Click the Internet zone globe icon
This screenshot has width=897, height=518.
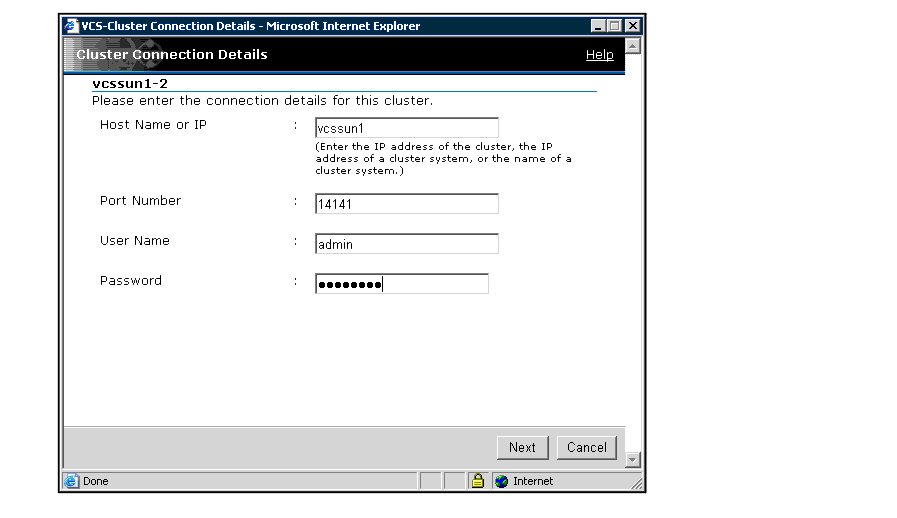click(501, 481)
